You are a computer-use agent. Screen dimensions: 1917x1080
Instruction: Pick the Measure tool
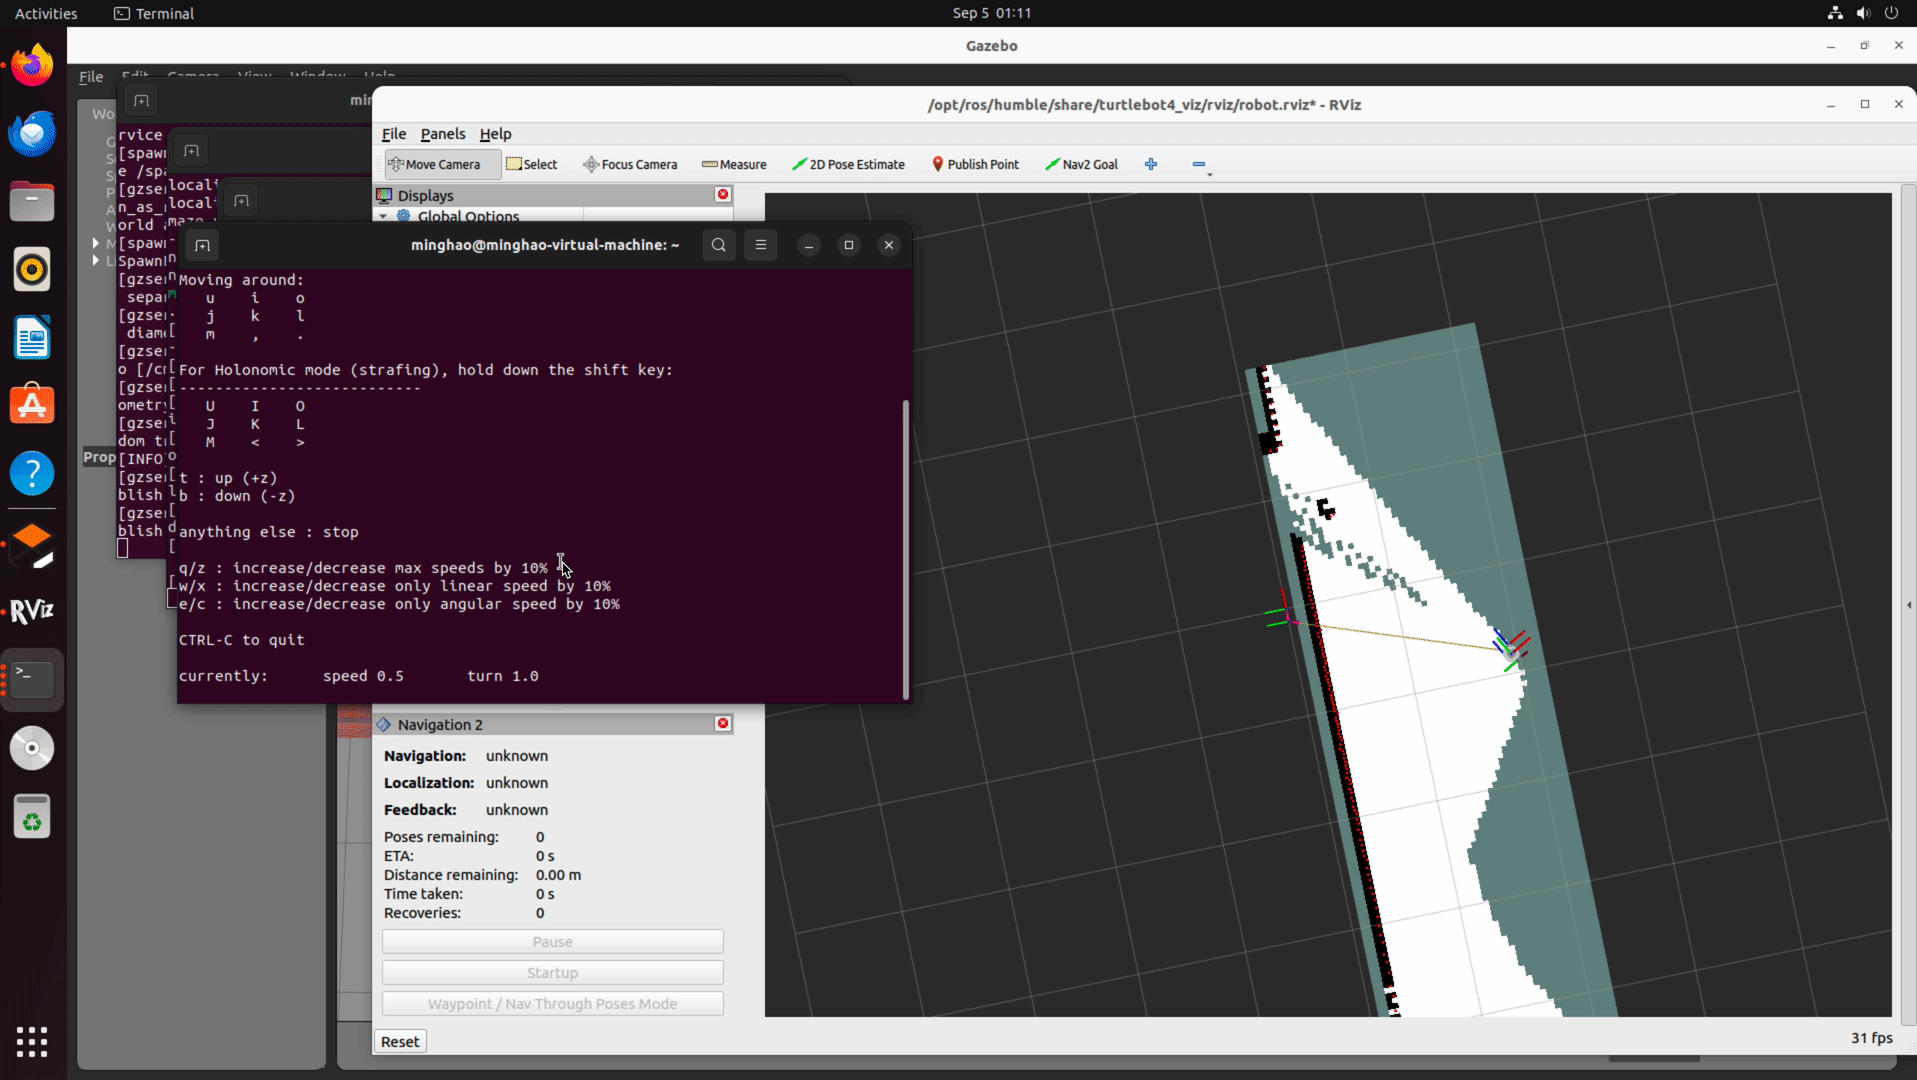(734, 164)
